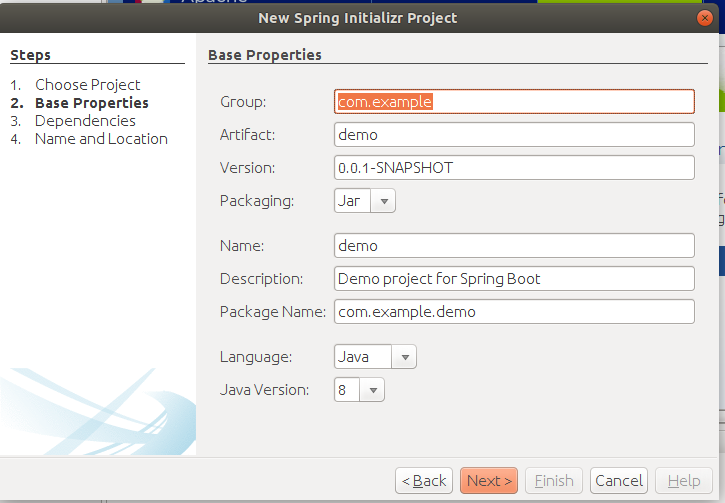725x503 pixels.
Task: Click the Description label
Action: (x=262, y=279)
